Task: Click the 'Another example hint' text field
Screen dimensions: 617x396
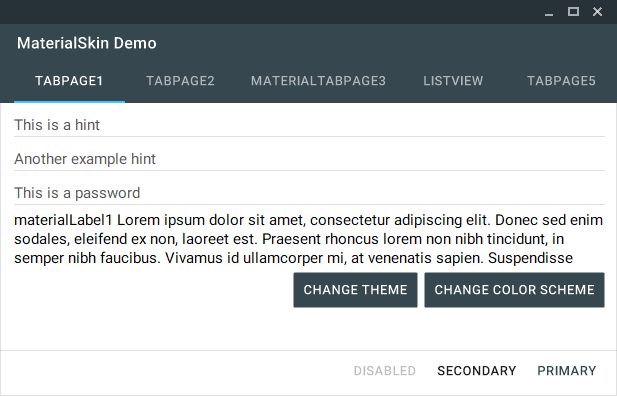Action: [x=309, y=159]
